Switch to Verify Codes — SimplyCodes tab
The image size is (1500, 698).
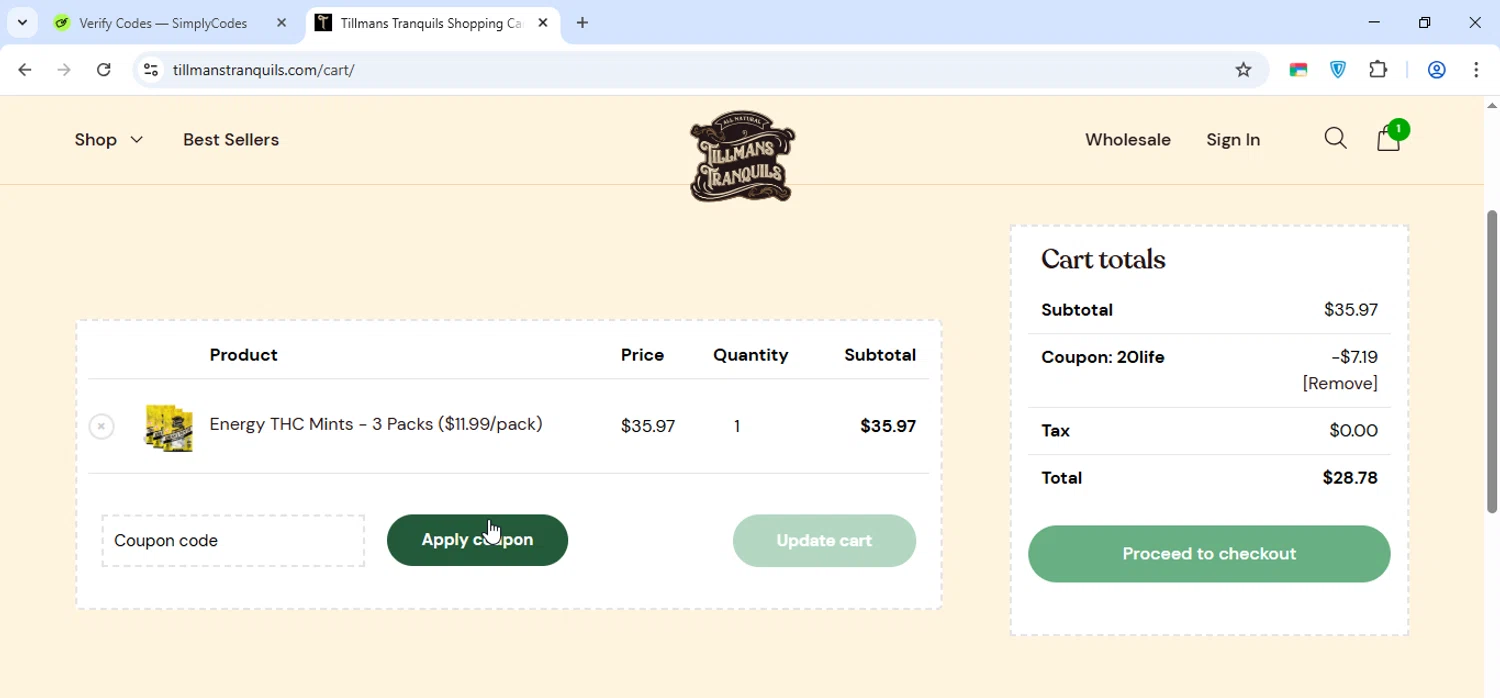click(x=163, y=23)
